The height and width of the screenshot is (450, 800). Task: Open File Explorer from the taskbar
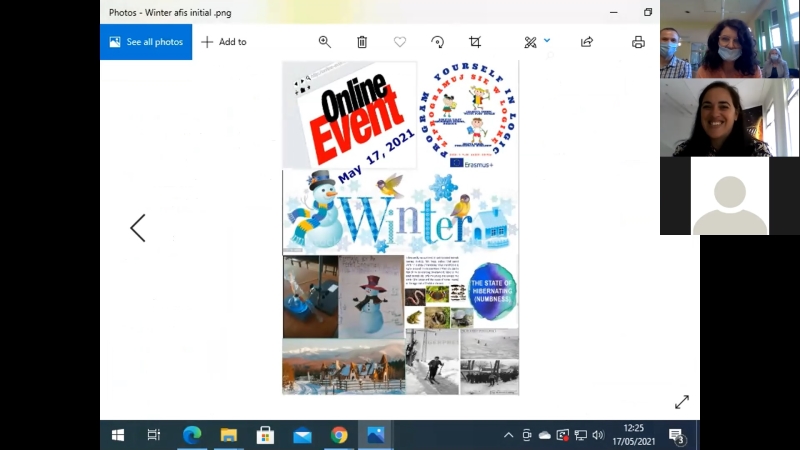229,435
